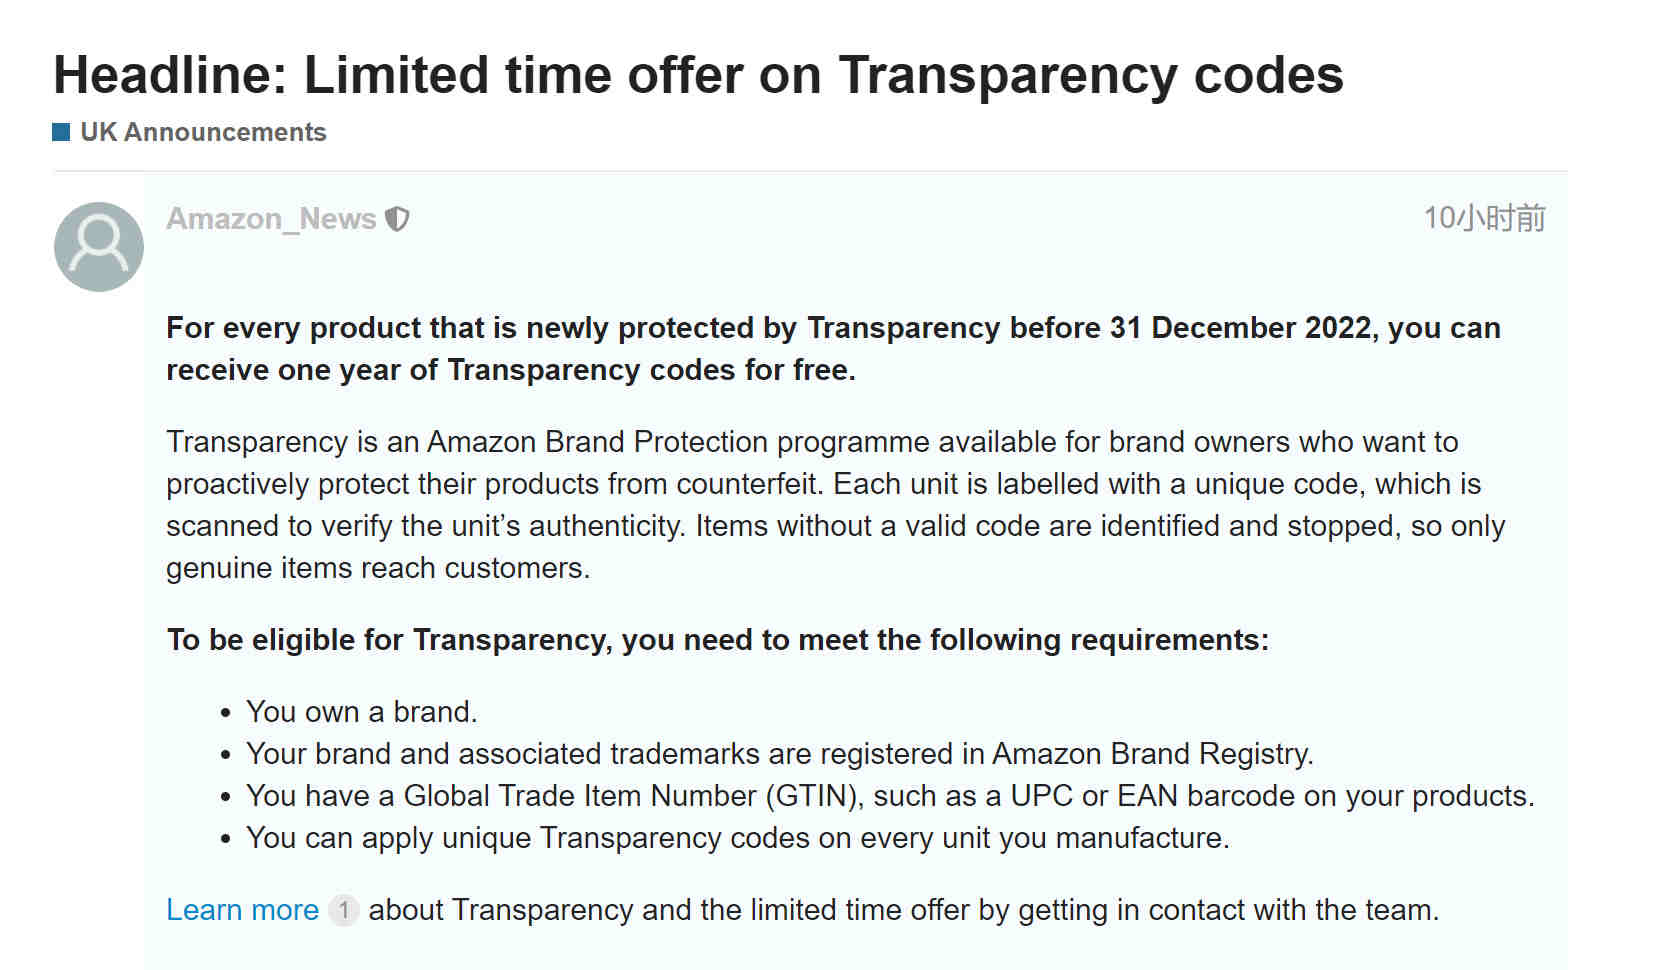The image size is (1675, 970).
Task: Click the 'genuine items reach customers' sentence
Action: tap(378, 568)
